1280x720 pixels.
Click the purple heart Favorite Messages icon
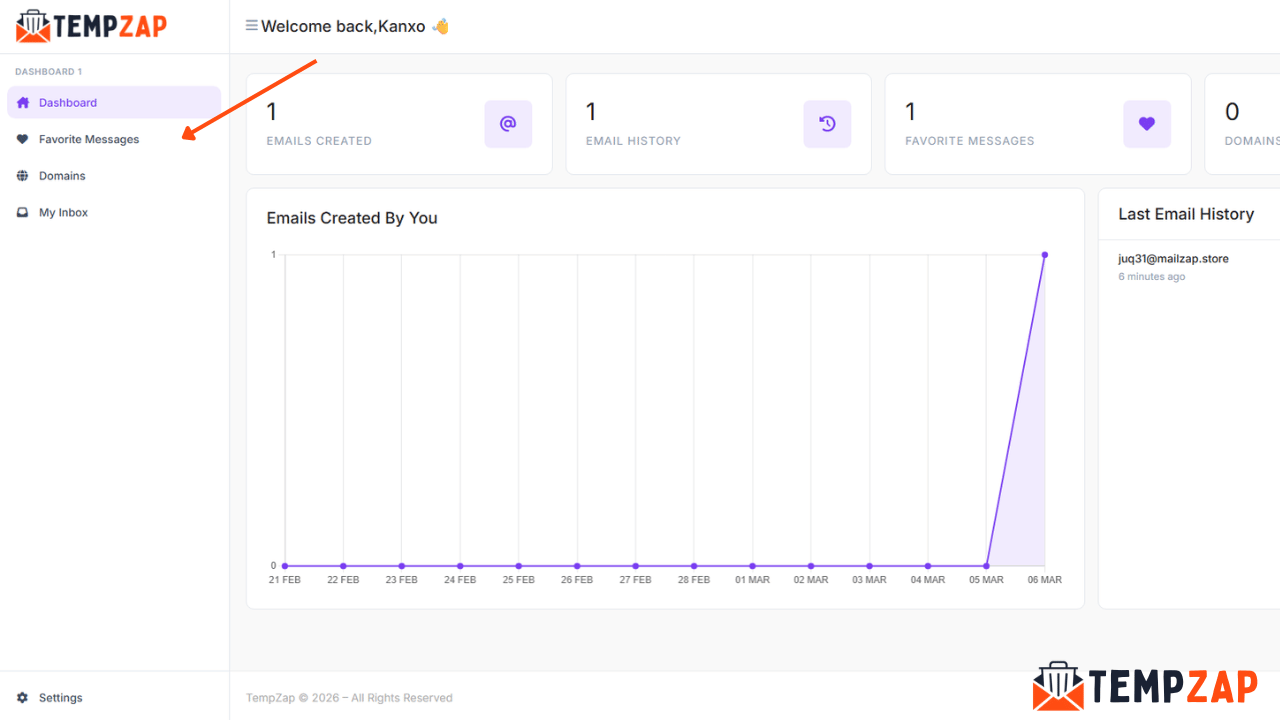1146,124
